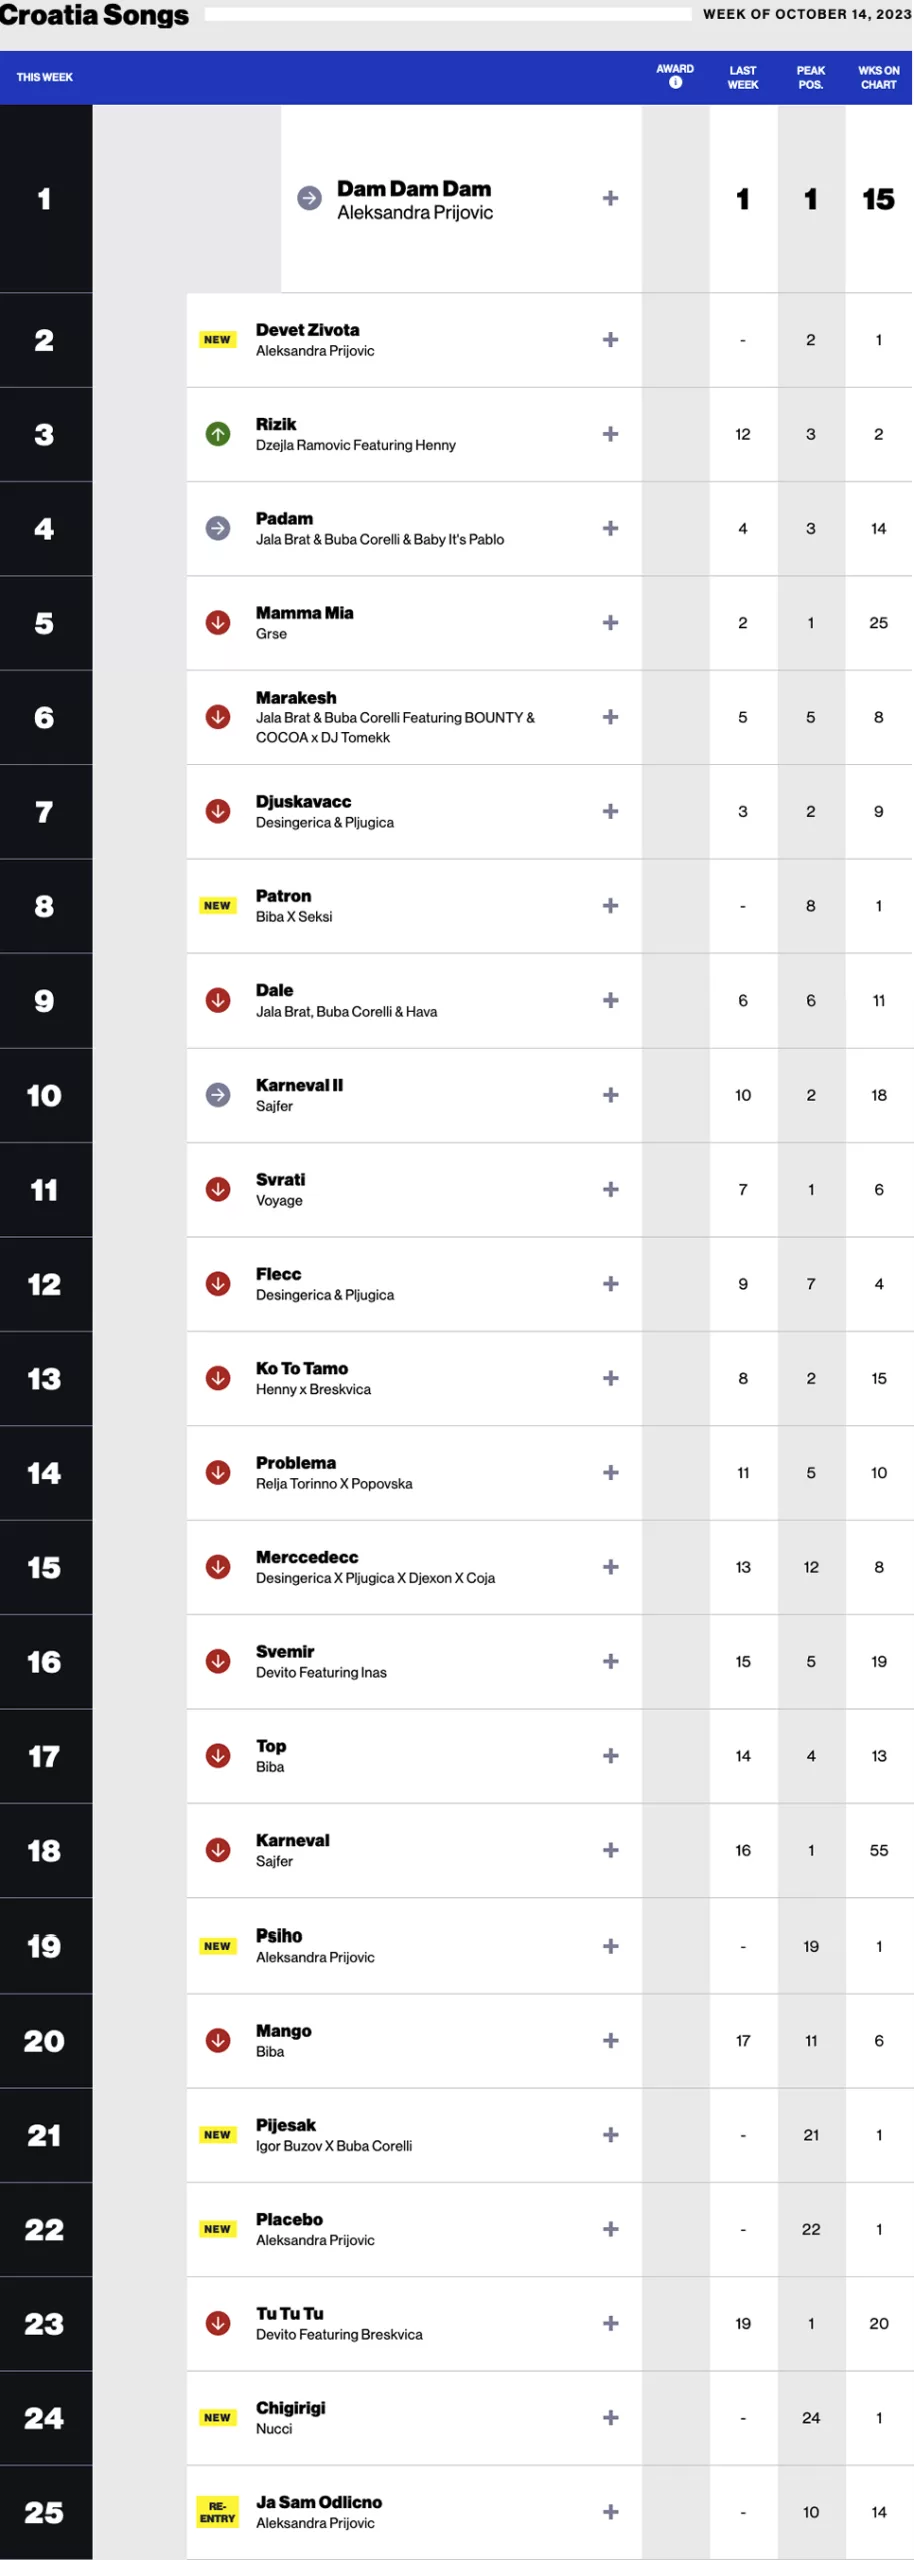Image resolution: width=914 pixels, height=2560 pixels.
Task: Open artist link Desingerica & Pljugica under Flecc
Action: point(325,1295)
